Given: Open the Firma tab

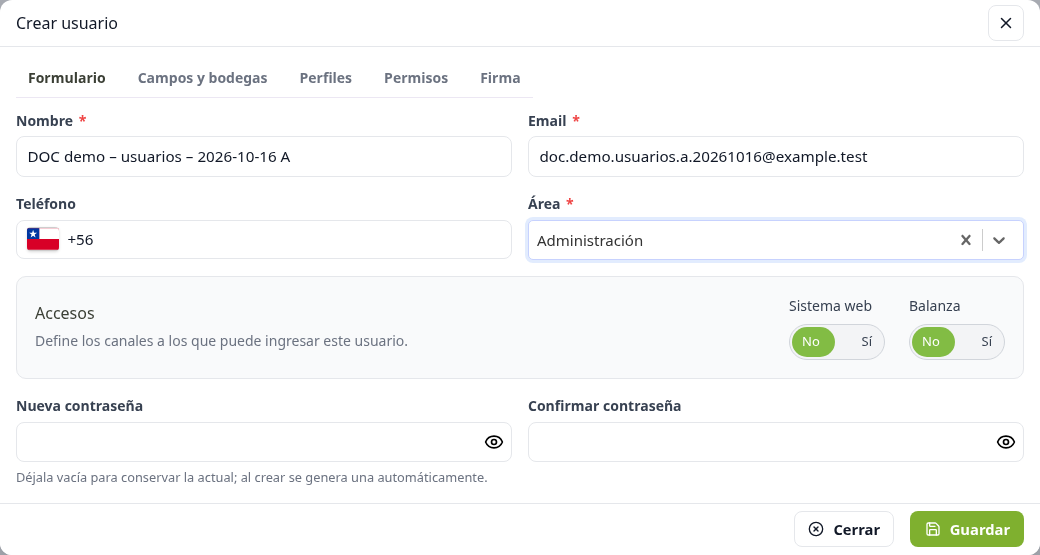Looking at the screenshot, I should pyautogui.click(x=500, y=78).
